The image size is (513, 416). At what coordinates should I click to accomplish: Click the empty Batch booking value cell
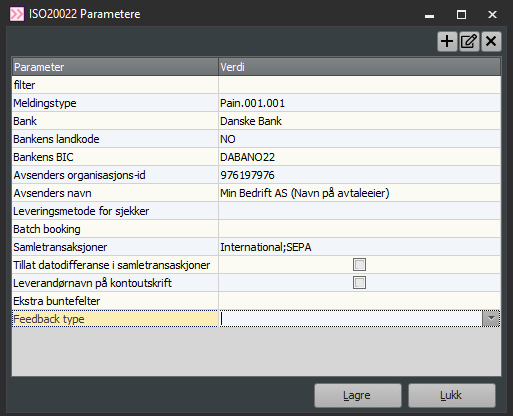pyautogui.click(x=359, y=229)
